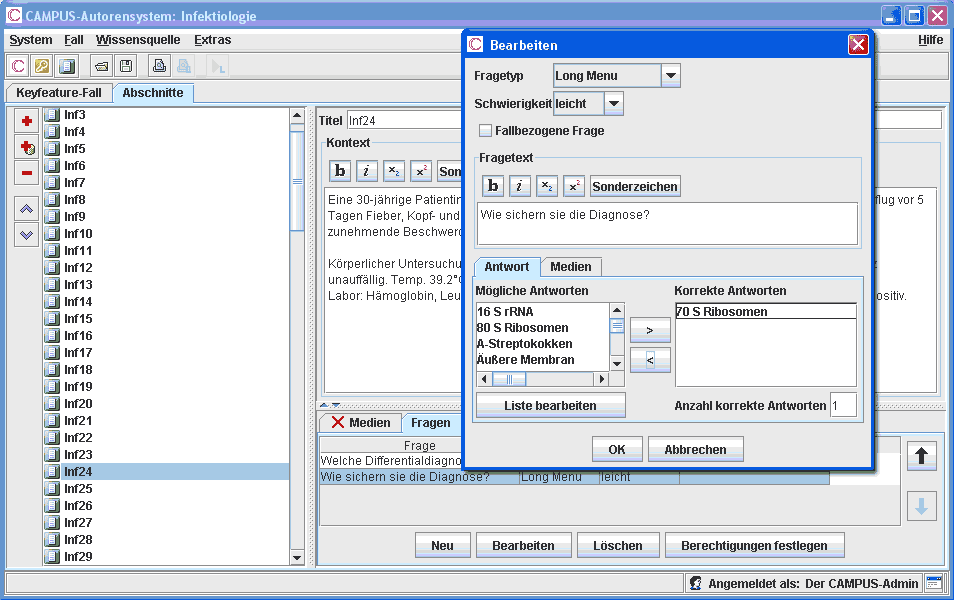Apply superscript in Fragetext toolbar
Image resolution: width=954 pixels, height=600 pixels.
click(574, 186)
